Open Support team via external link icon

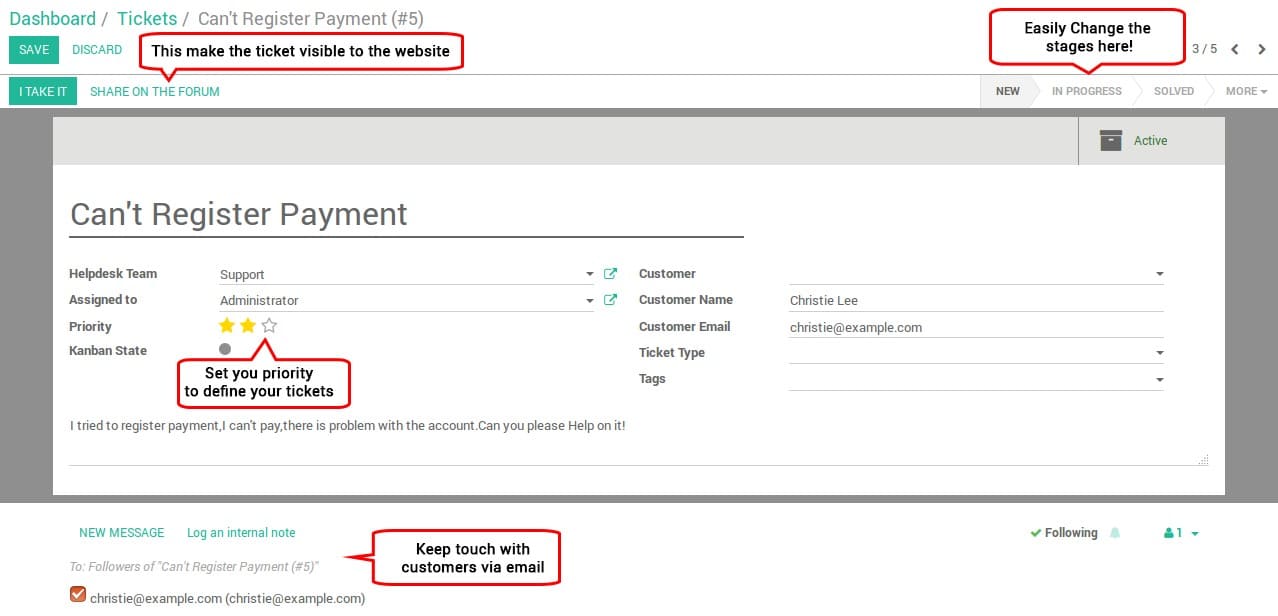point(611,273)
